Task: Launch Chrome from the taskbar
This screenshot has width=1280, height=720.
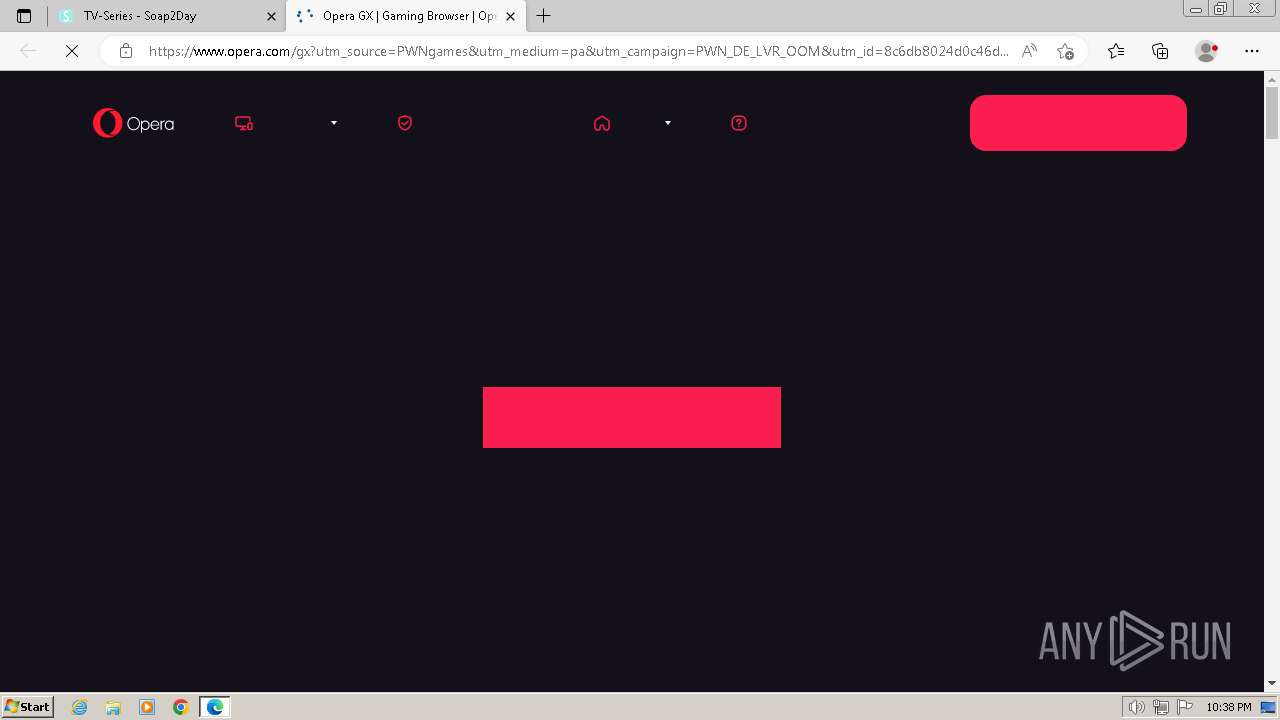Action: point(180,707)
